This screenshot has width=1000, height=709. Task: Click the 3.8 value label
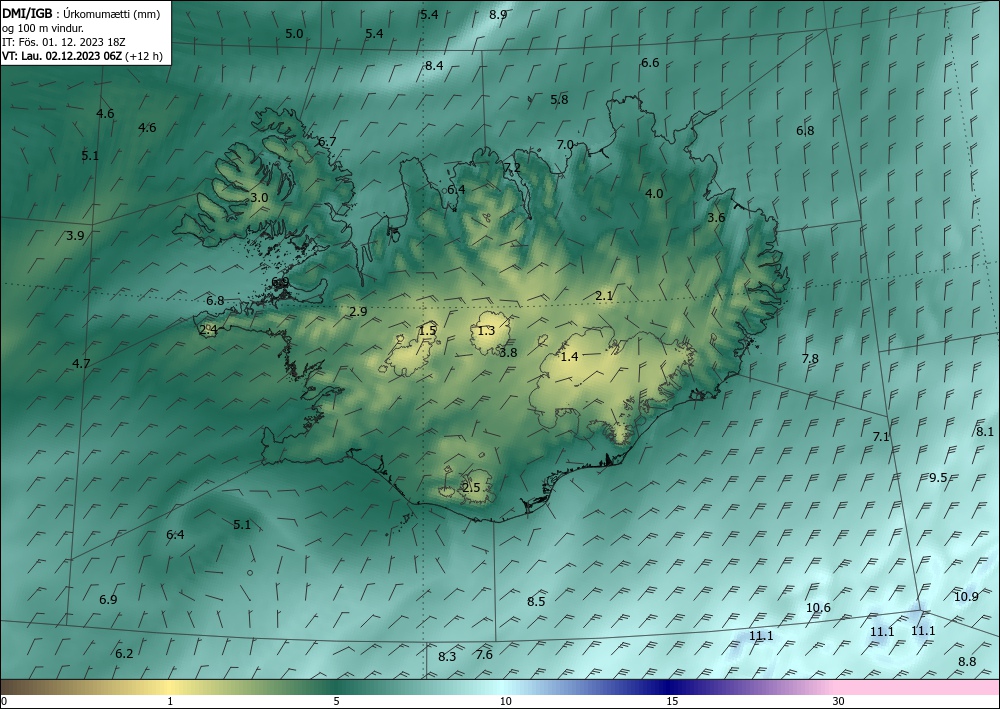point(508,352)
